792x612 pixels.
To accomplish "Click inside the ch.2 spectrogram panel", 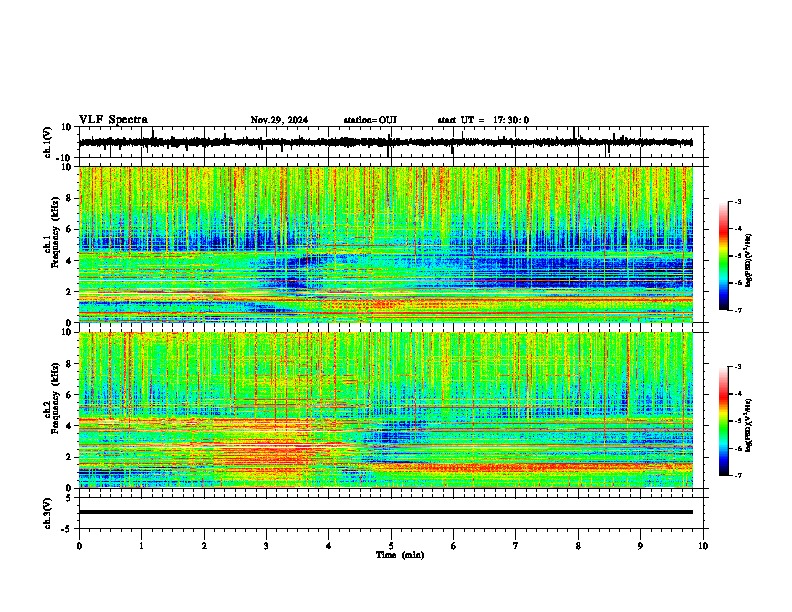I will coord(385,410).
